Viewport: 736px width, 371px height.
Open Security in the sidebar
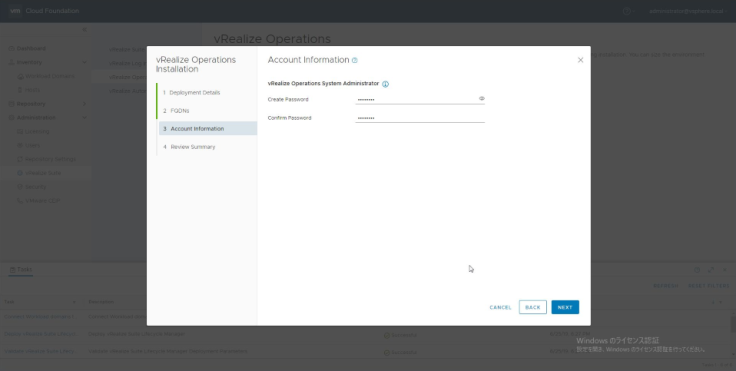[36, 187]
